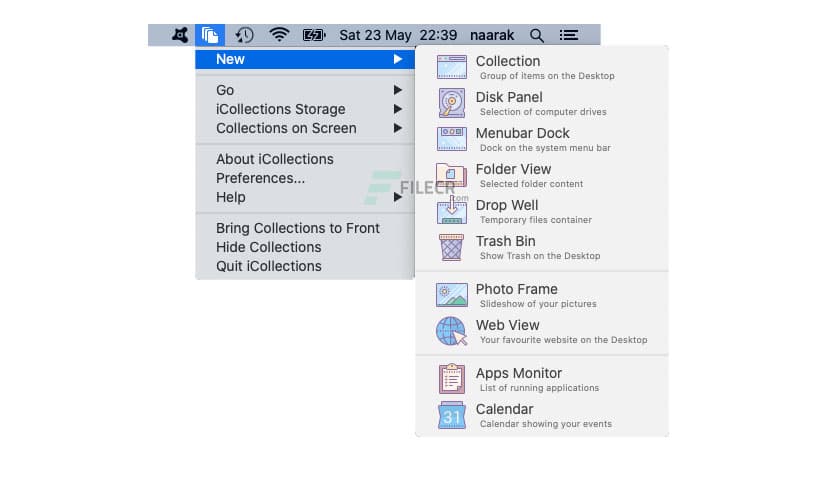Open the Help menu item
Image resolution: width=836 pixels, height=484 pixels.
[305, 197]
